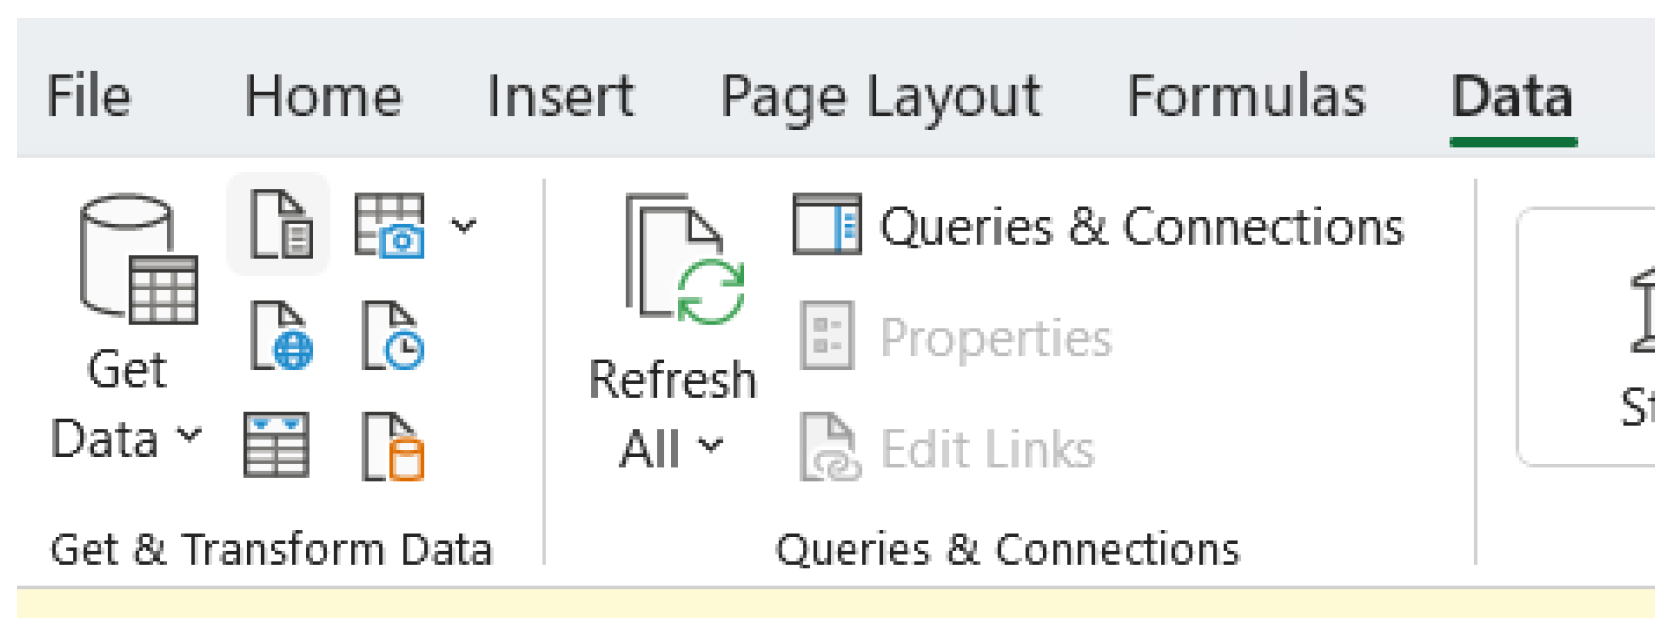Open Recent Sources clock icon
1672x636 pixels.
[x=392, y=336]
